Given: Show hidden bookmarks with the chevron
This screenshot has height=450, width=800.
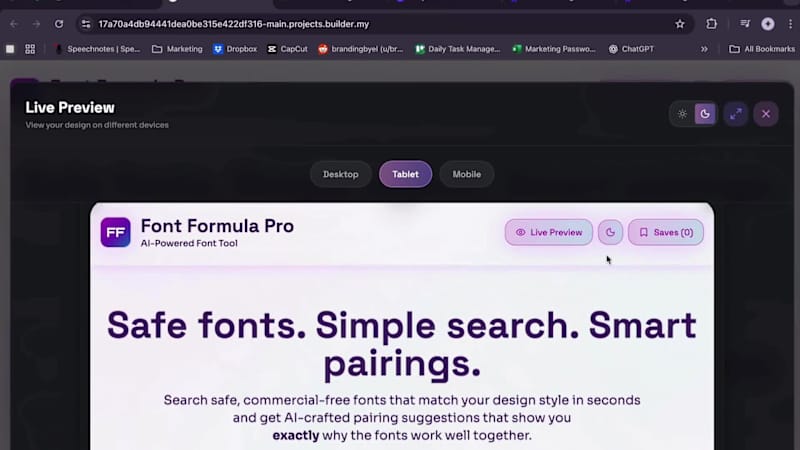Looking at the screenshot, I should point(704,49).
